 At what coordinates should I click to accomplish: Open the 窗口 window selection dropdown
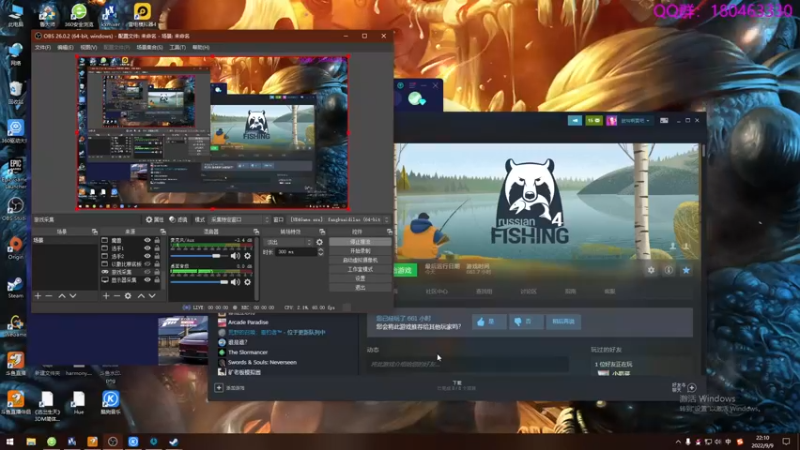point(338,219)
